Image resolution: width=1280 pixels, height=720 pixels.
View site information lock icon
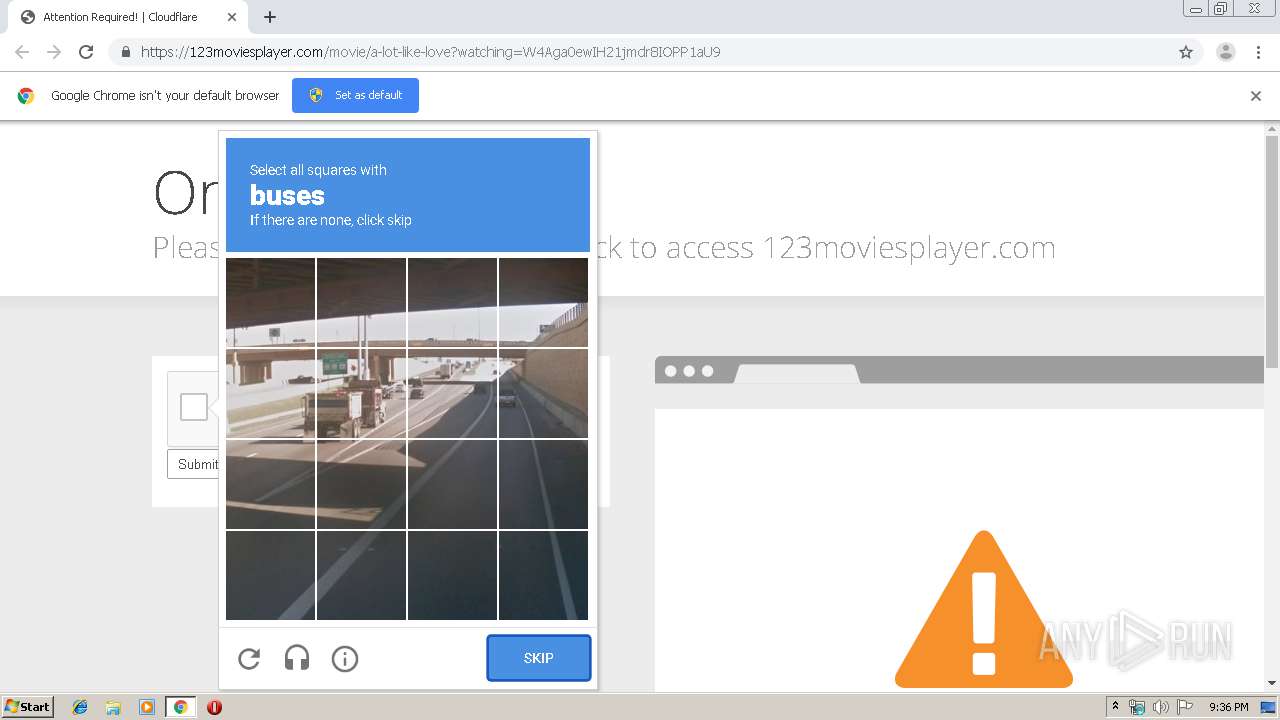click(126, 52)
